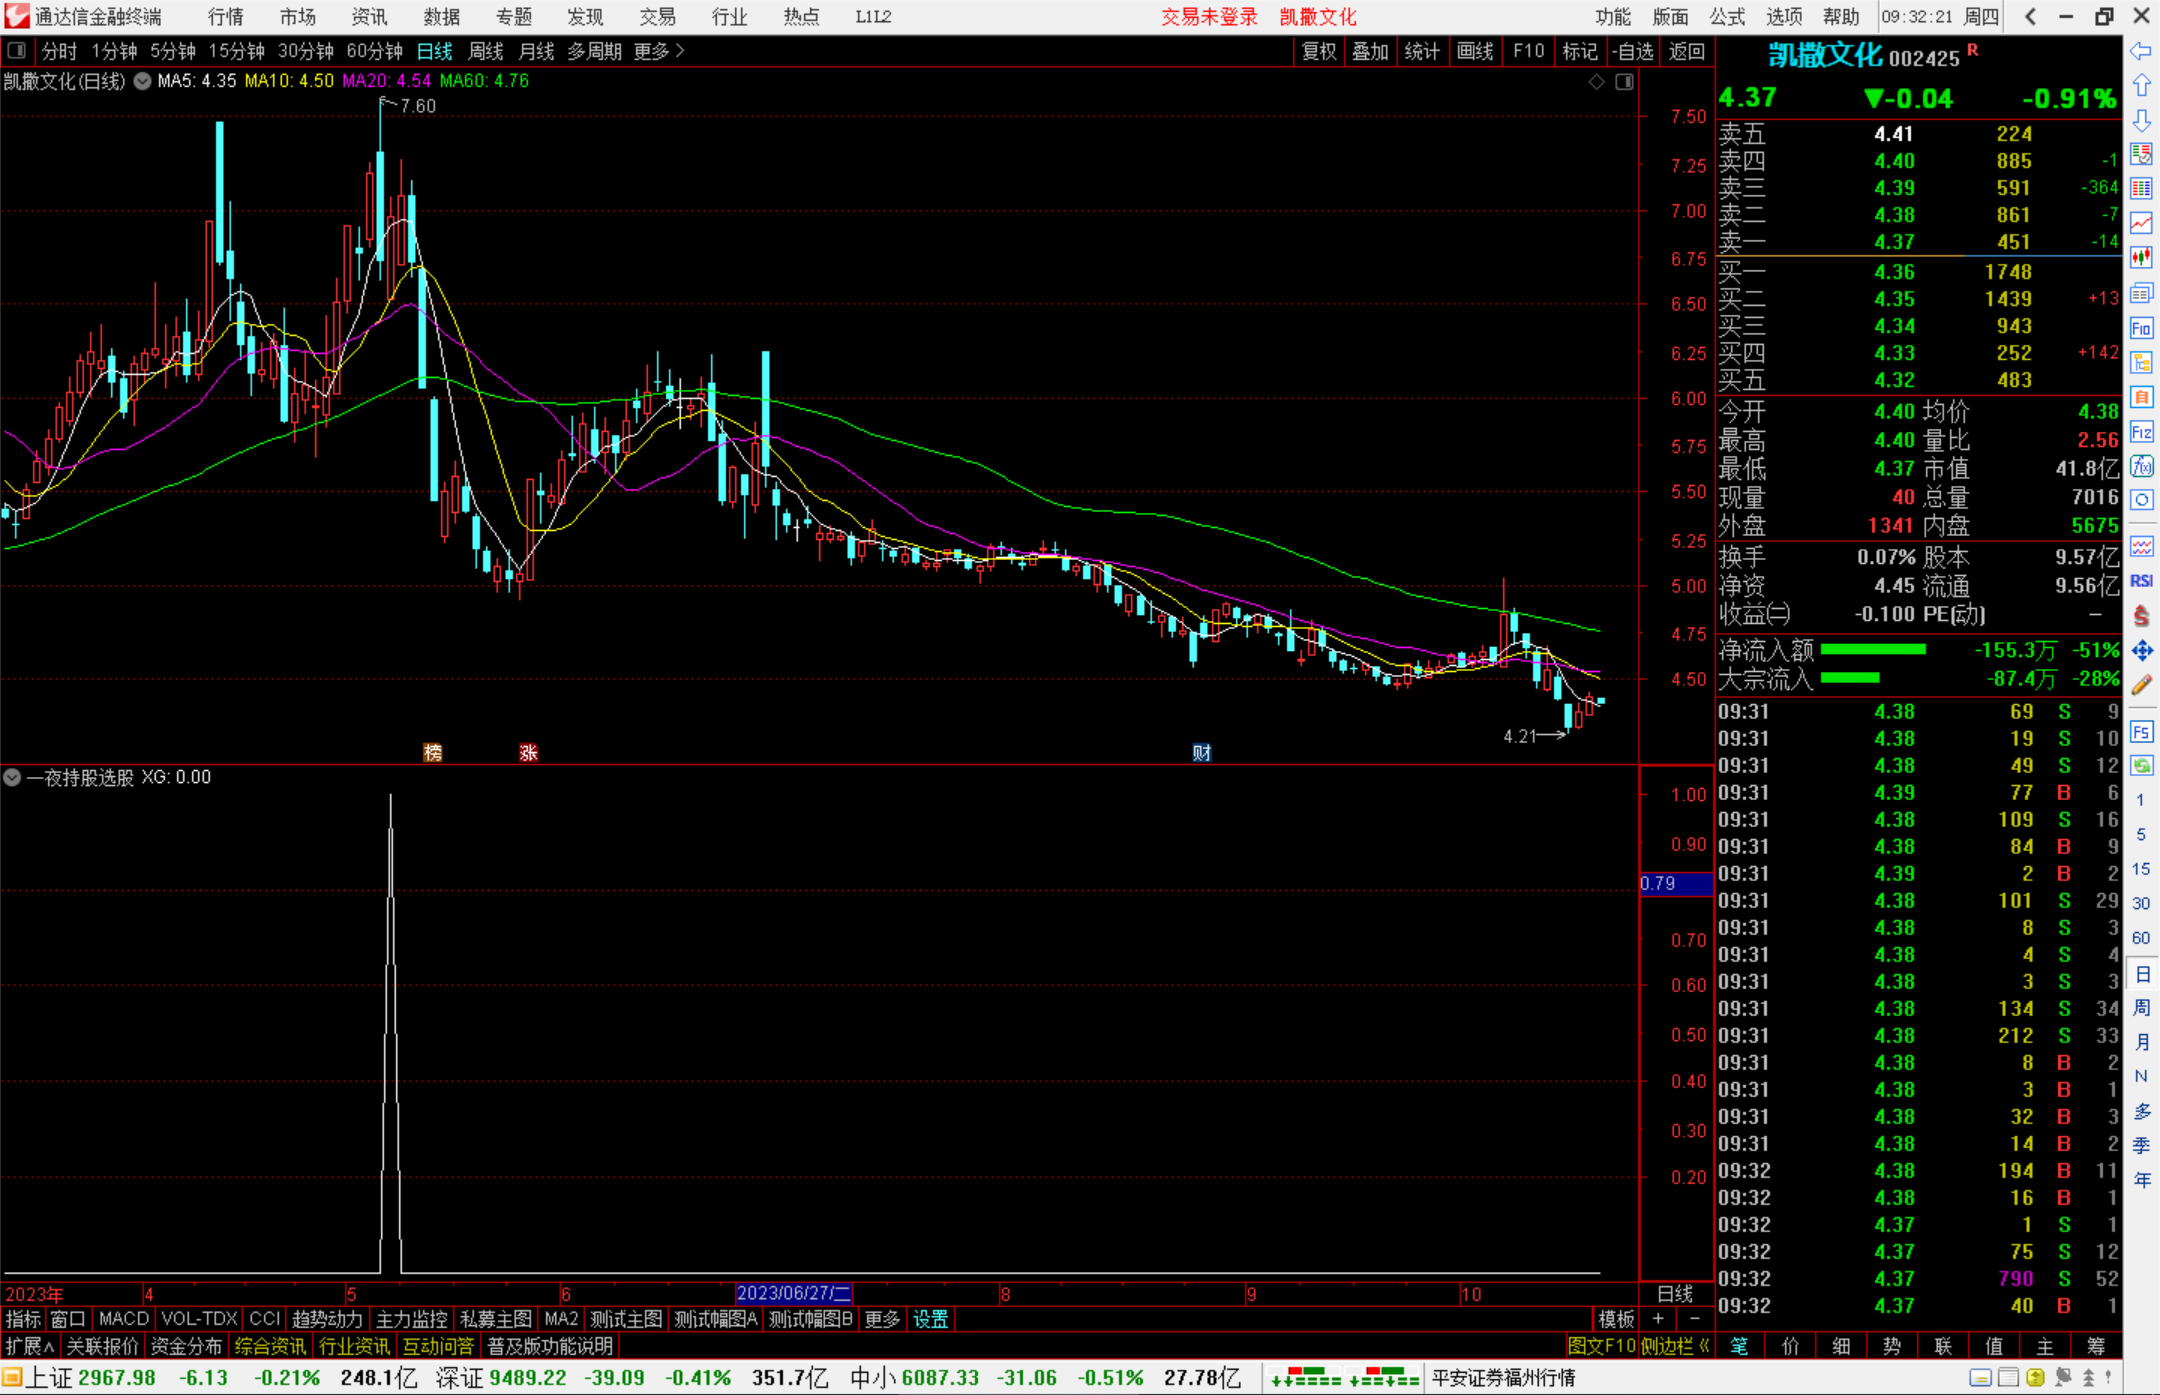
Task: Click the 叠加 overlay button
Action: click(x=1371, y=51)
